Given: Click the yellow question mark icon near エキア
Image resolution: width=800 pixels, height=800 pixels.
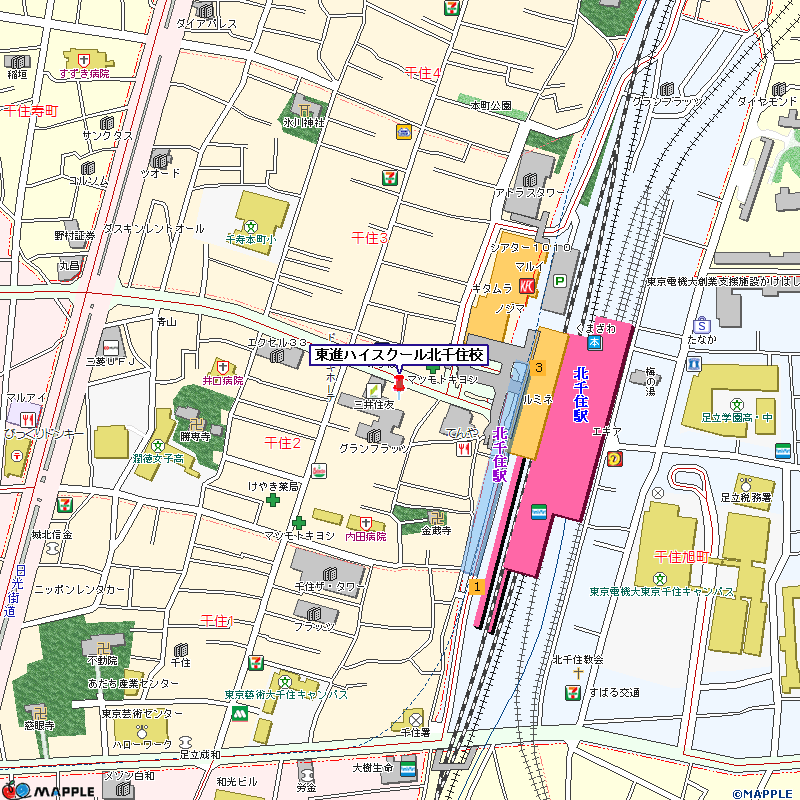Looking at the screenshot, I should (x=615, y=459).
